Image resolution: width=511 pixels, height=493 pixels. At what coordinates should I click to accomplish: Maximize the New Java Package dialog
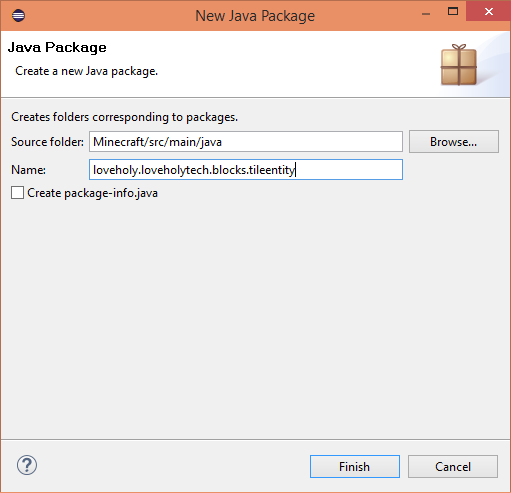[x=453, y=12]
